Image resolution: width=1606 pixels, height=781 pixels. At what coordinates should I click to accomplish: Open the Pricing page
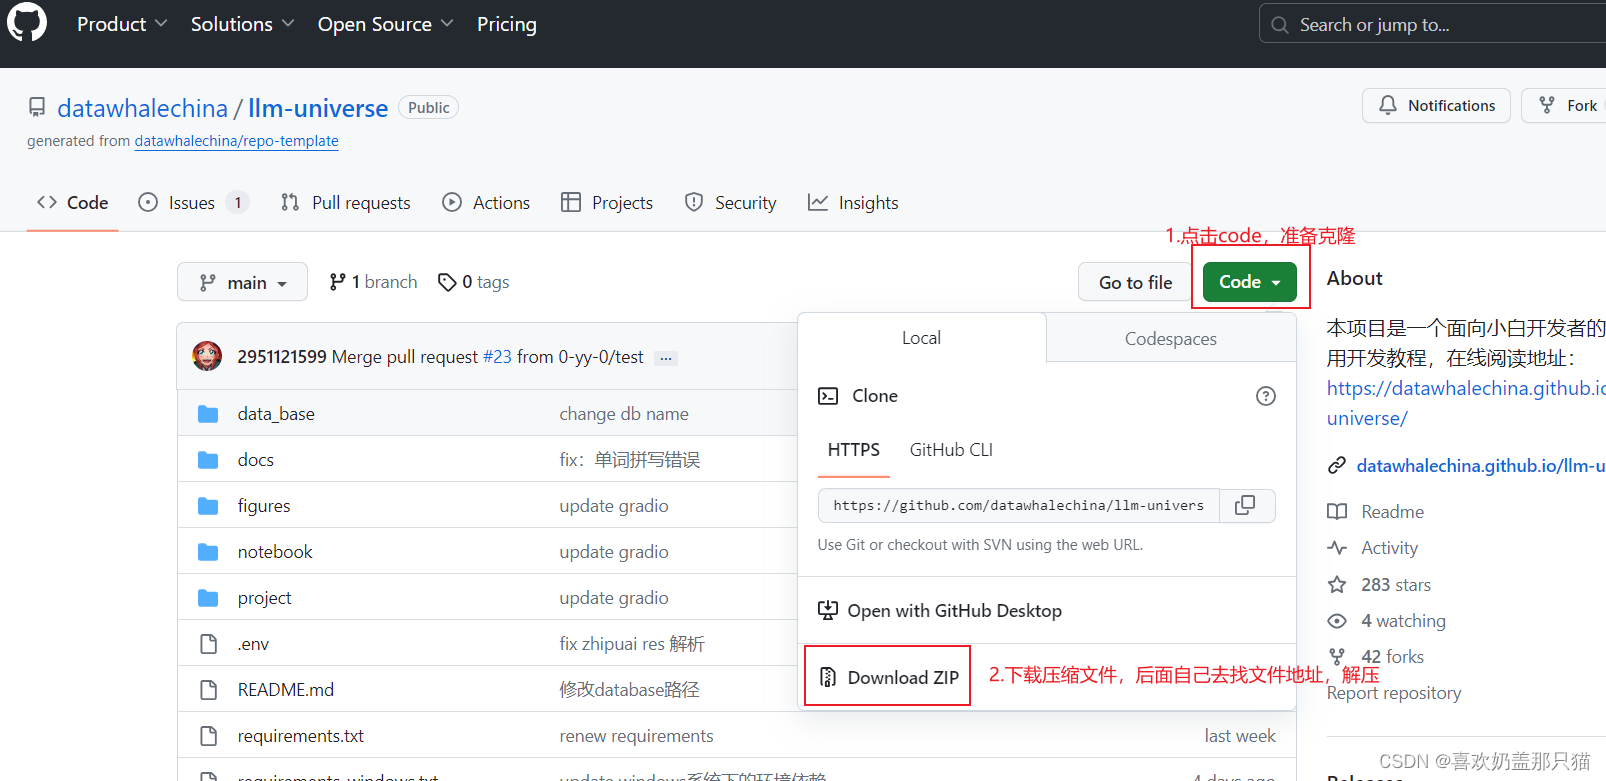click(x=507, y=24)
